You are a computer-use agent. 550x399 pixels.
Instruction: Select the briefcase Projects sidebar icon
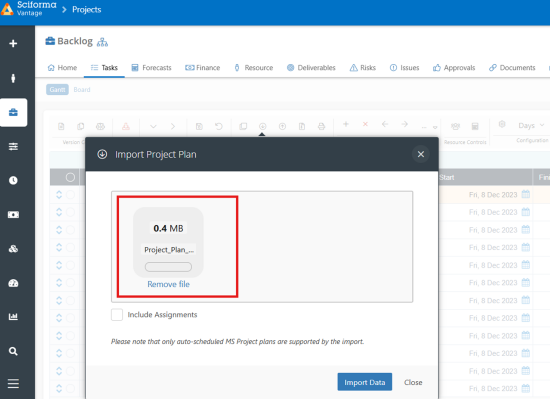coord(13,113)
